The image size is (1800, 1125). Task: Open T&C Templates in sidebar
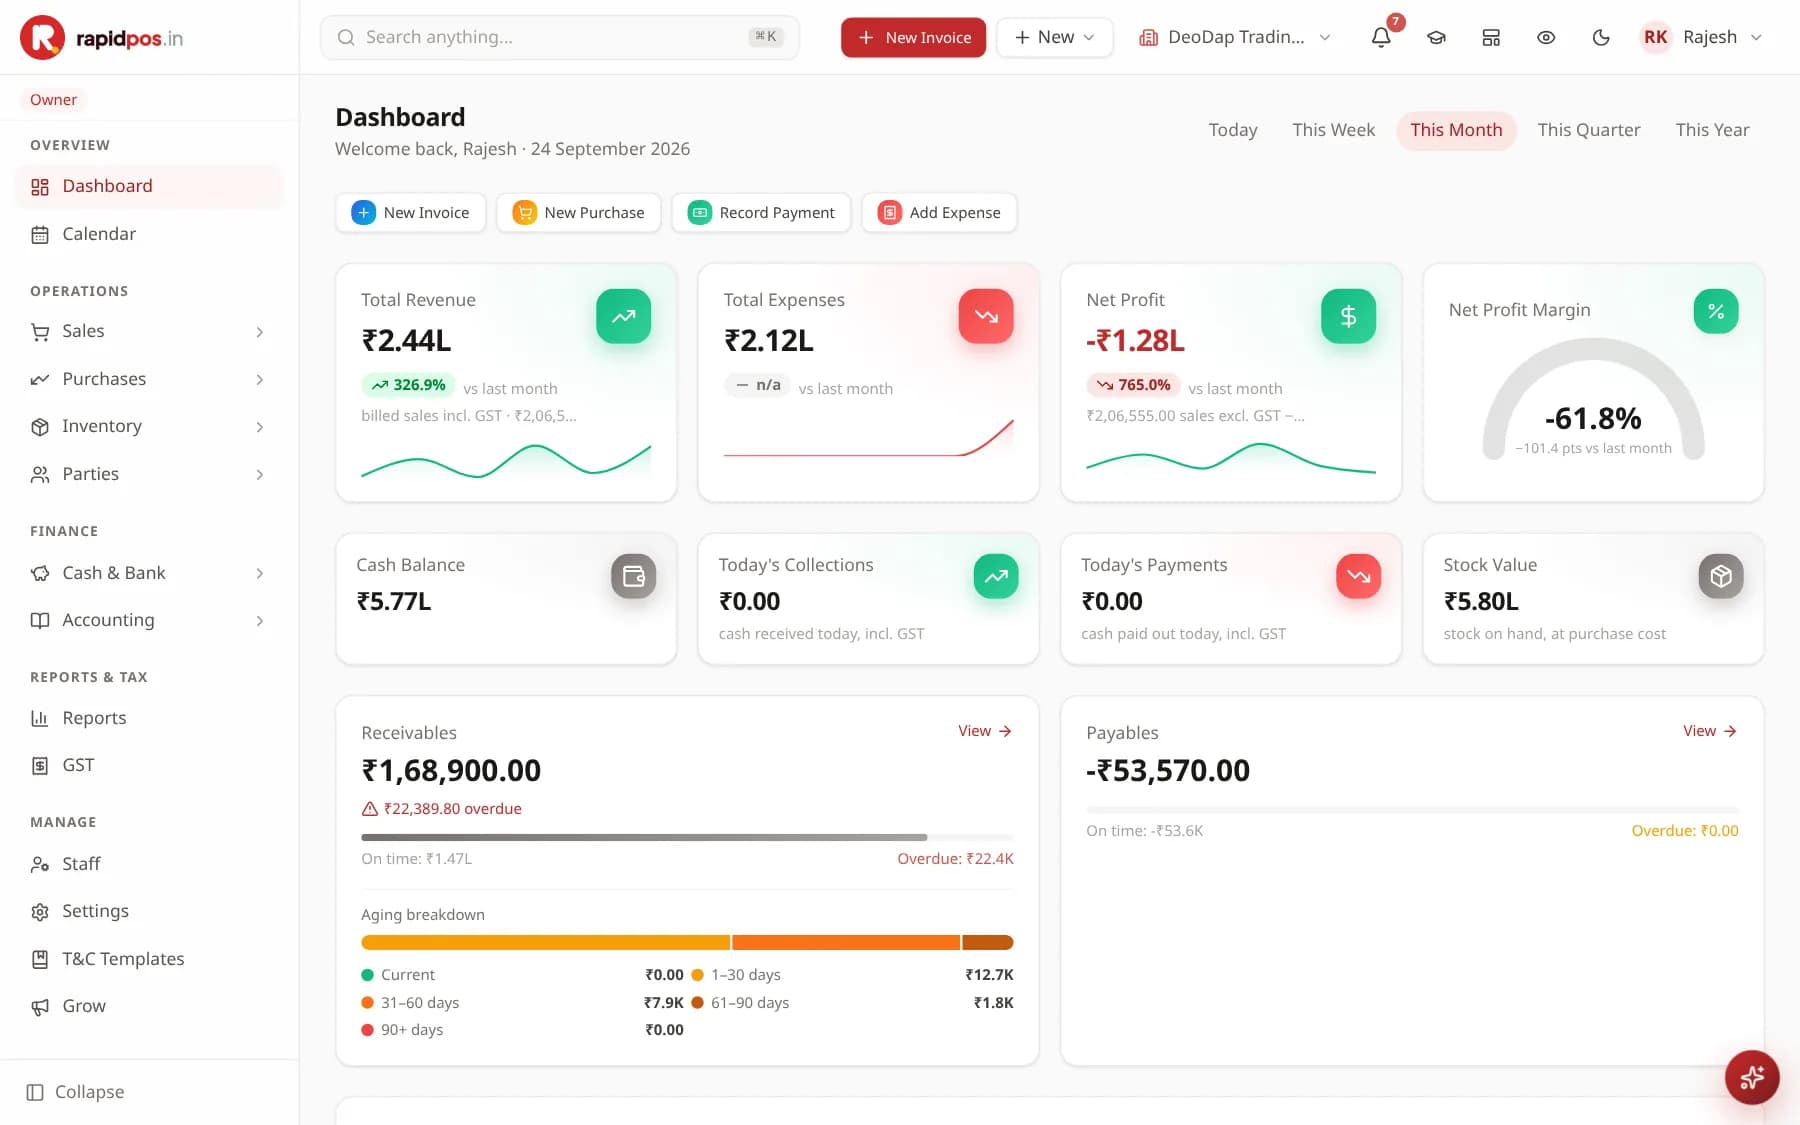149,959
